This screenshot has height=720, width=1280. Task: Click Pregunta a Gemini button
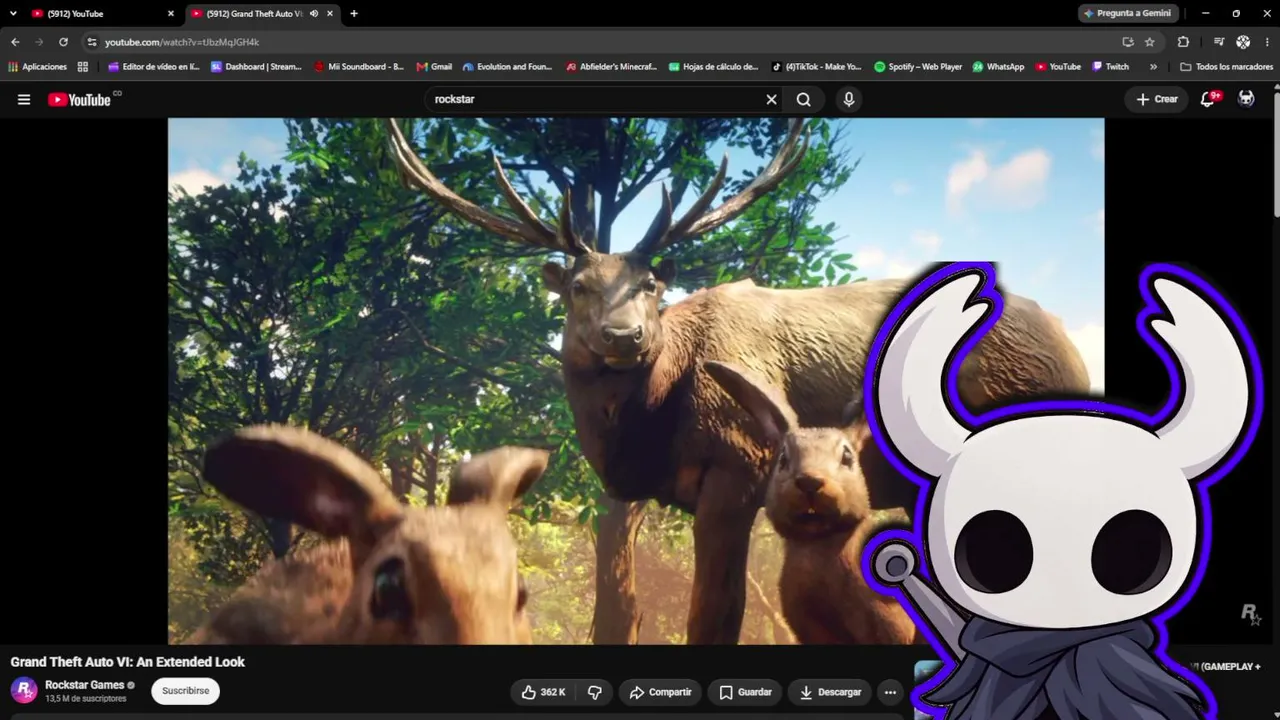(1127, 14)
